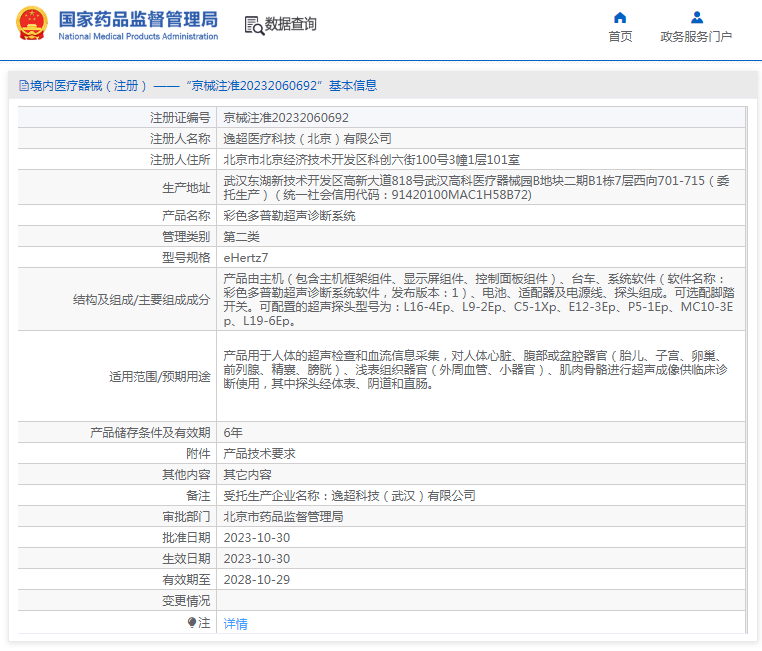This screenshot has height=651, width=762.
Task: Click the 首页 home icon
Action: (x=620, y=18)
